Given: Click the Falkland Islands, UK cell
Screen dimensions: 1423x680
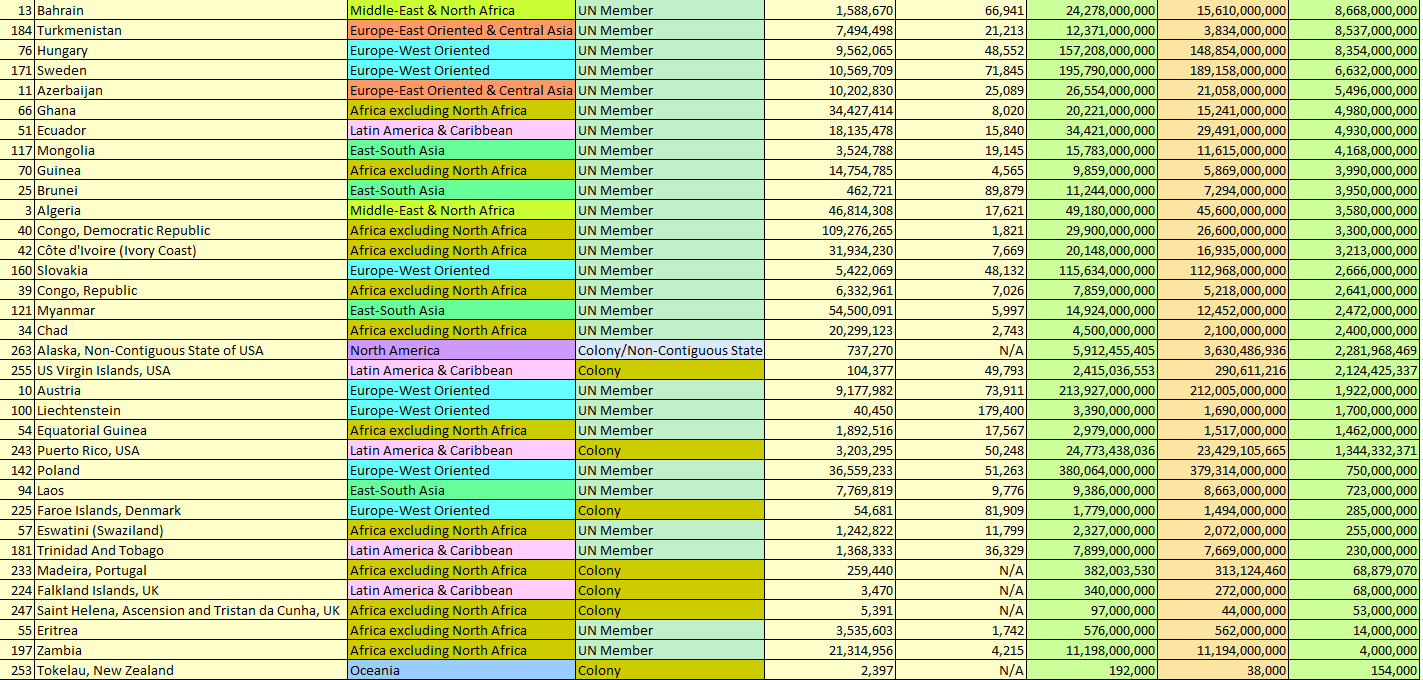Looking at the screenshot, I should coord(191,590).
